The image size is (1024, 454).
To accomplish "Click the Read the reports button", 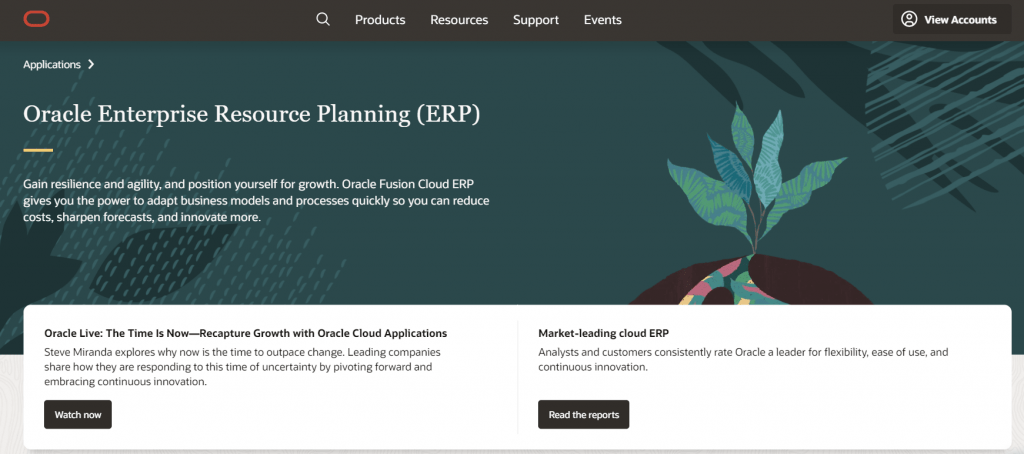I will pyautogui.click(x=583, y=414).
